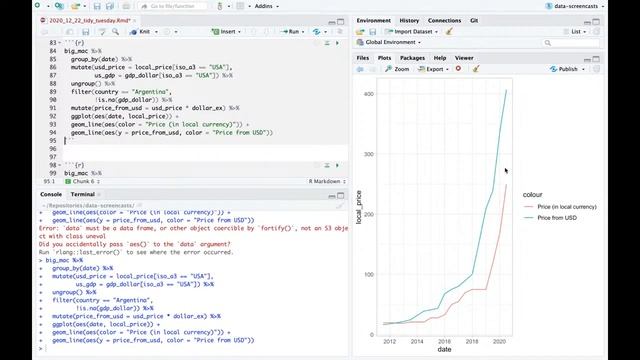Image resolution: width=640 pixels, height=360 pixels.
Task: Switch to the Files tab
Action: (362, 58)
